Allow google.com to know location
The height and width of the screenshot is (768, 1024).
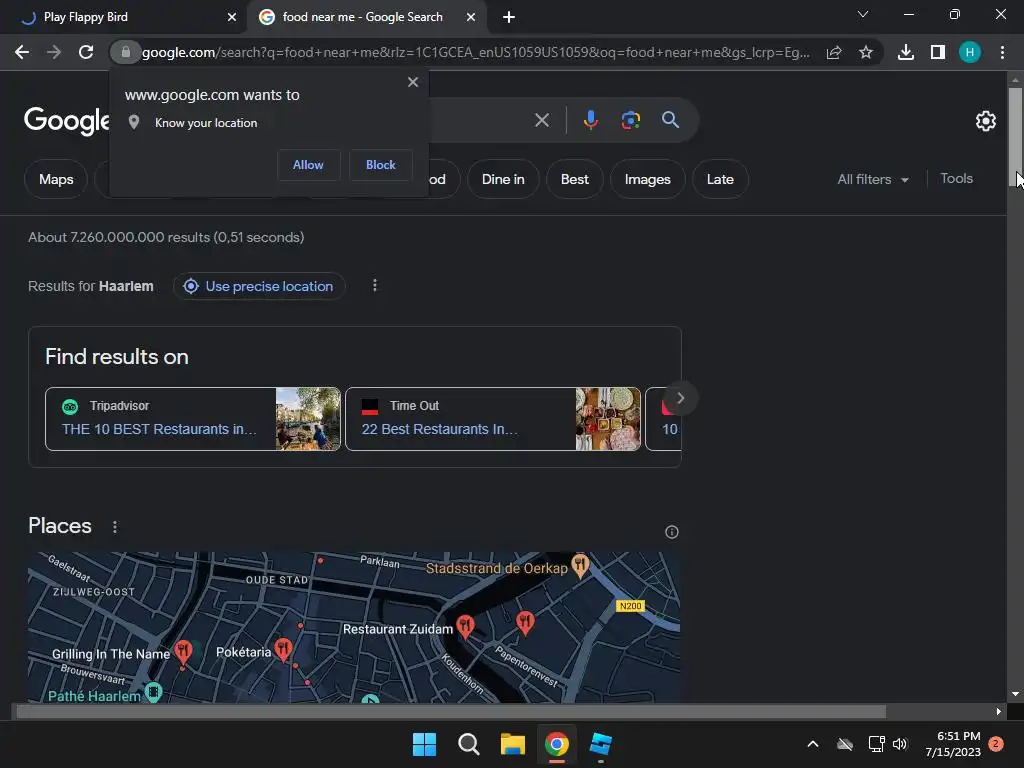308,165
